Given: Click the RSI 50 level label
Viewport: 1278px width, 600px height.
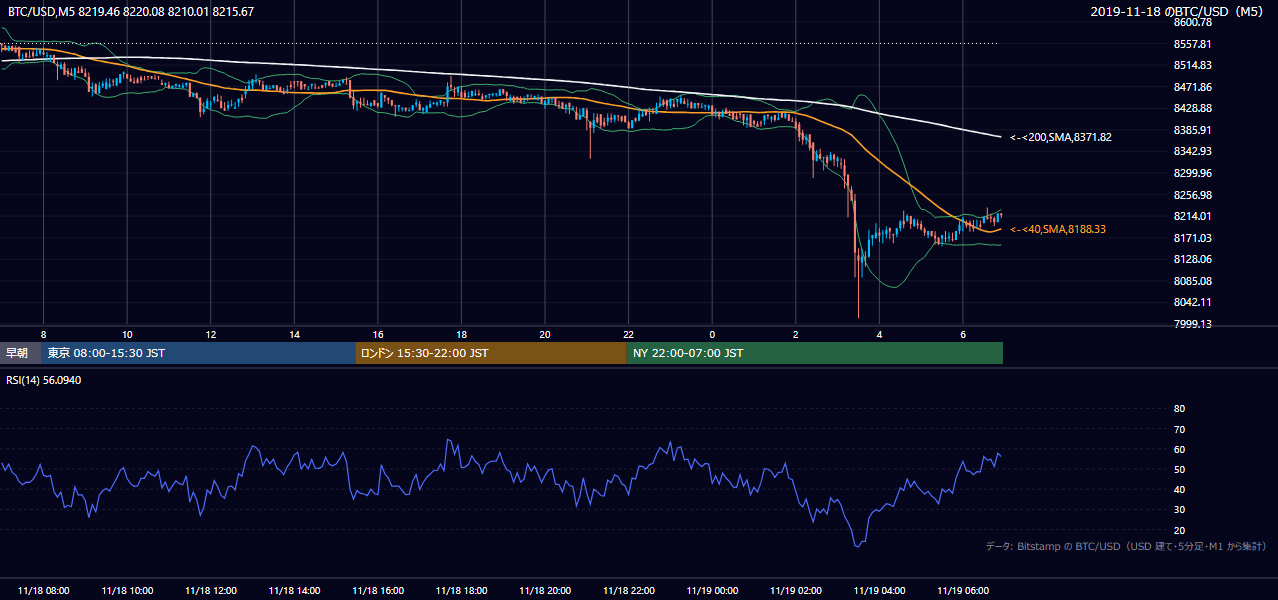Looking at the screenshot, I should click(x=1179, y=469).
